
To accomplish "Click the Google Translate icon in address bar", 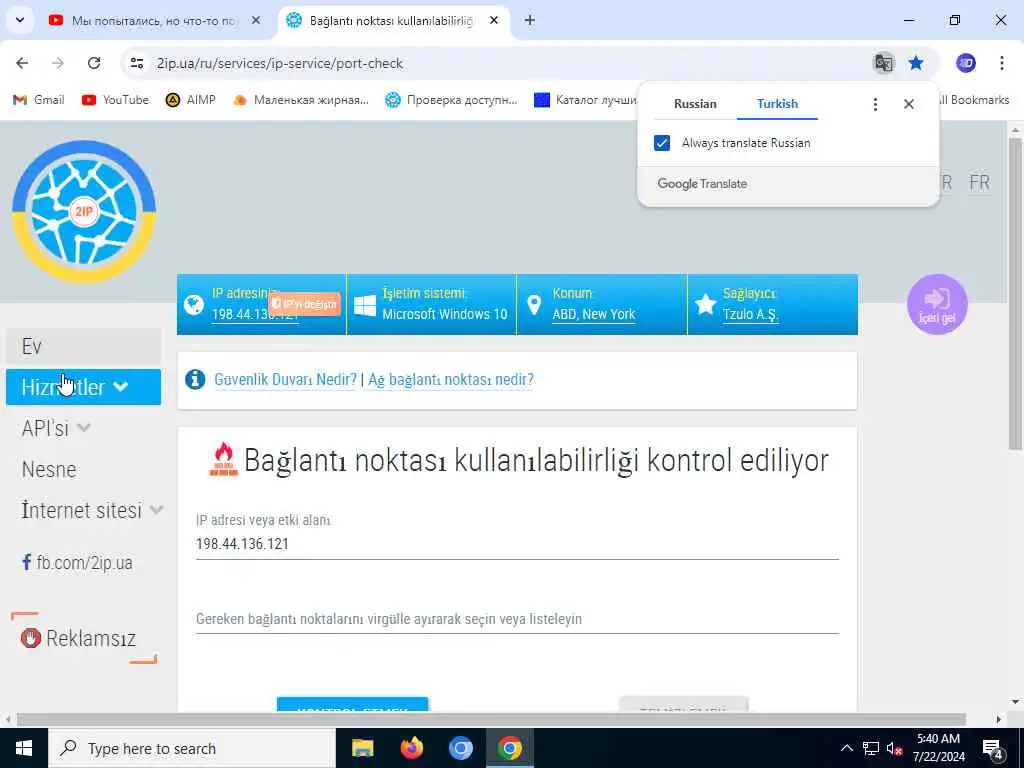I will pos(884,63).
